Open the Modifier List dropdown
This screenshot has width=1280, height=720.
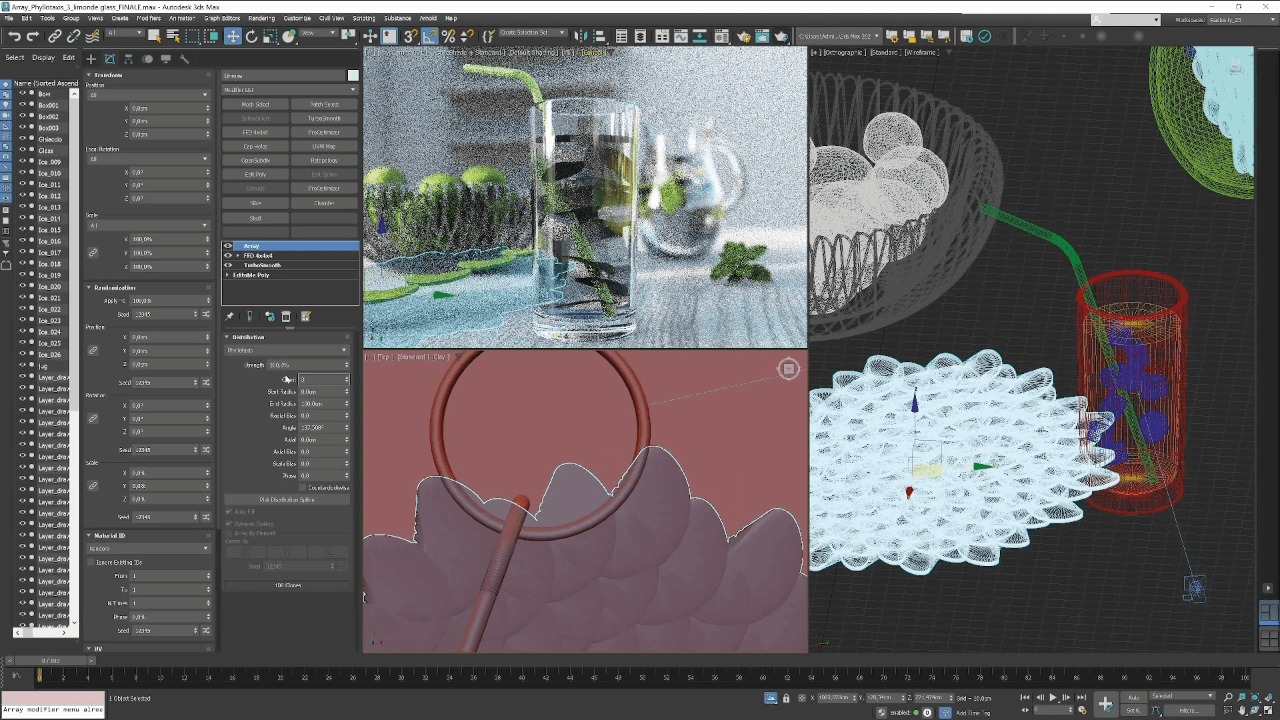pos(290,90)
